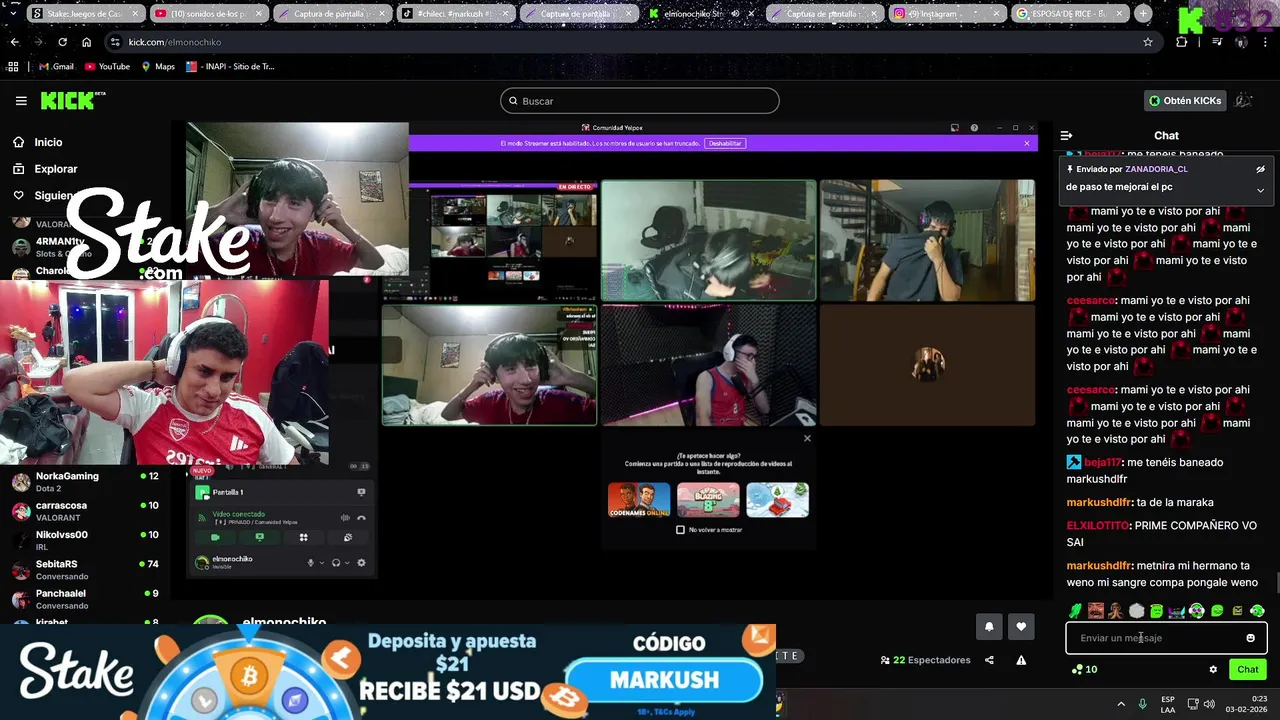
Task: Close the Discord activity suggestion popup
Action: pos(807,438)
